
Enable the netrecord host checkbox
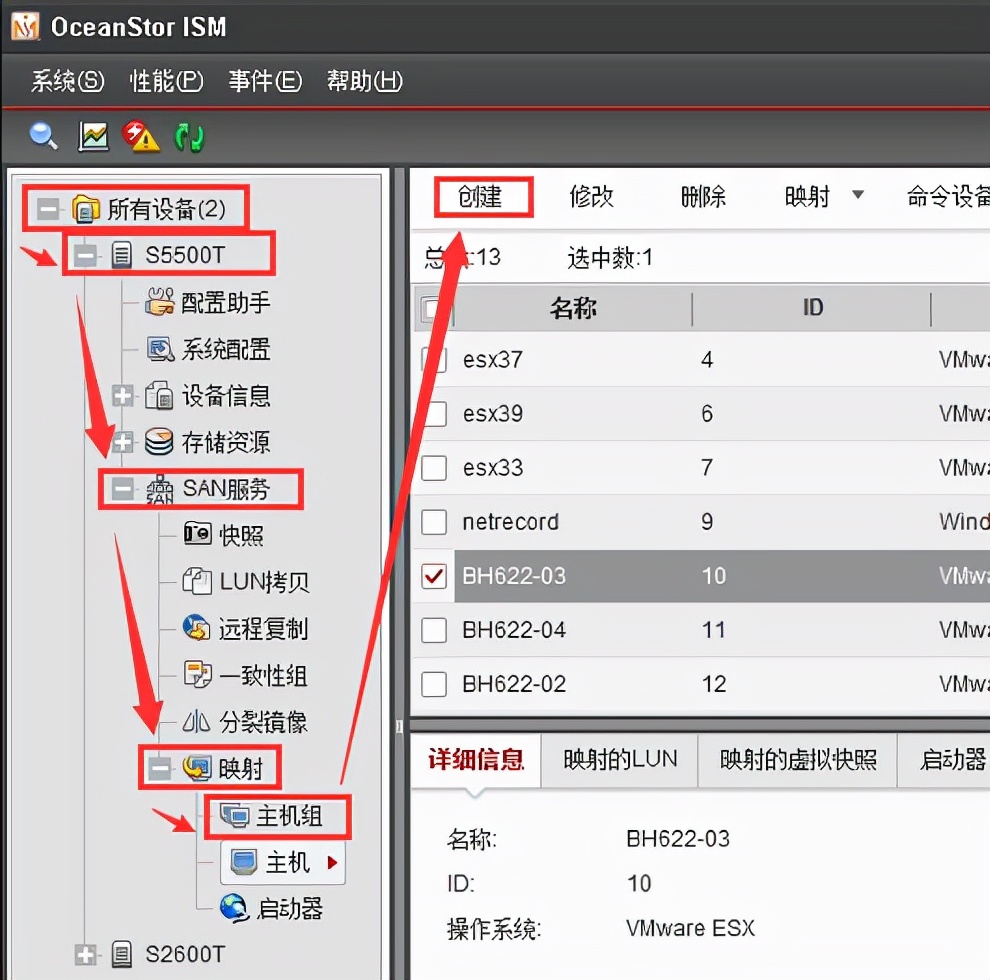[x=434, y=522]
